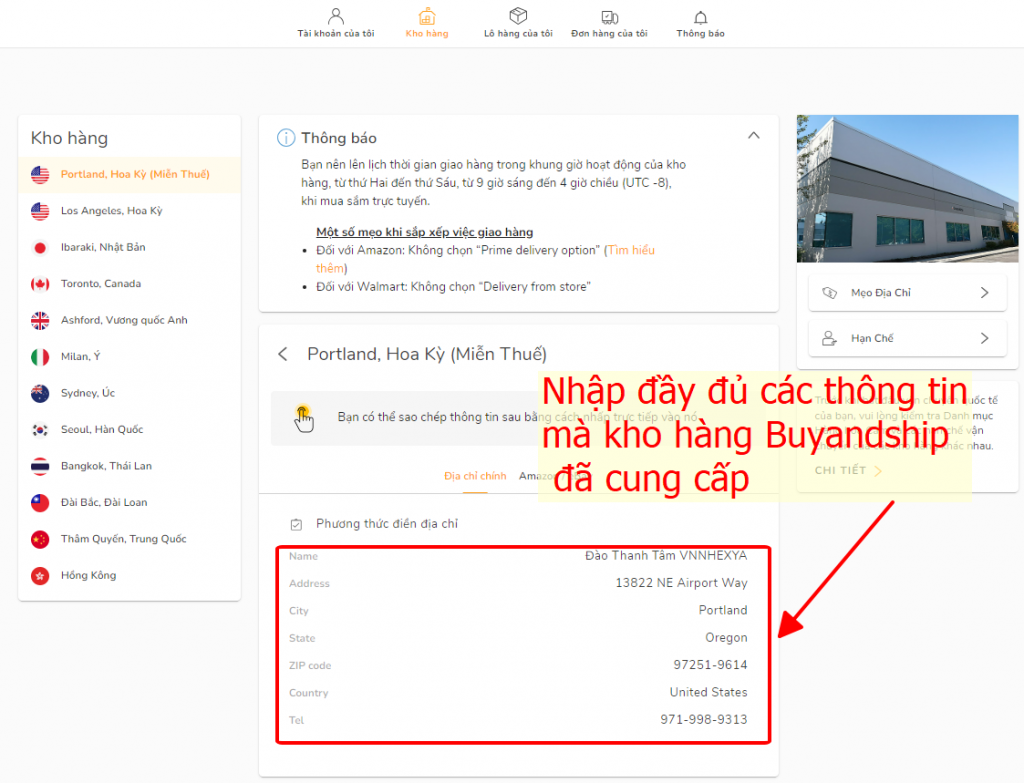Open Mẹo Địa Chỉ button

coord(907,293)
